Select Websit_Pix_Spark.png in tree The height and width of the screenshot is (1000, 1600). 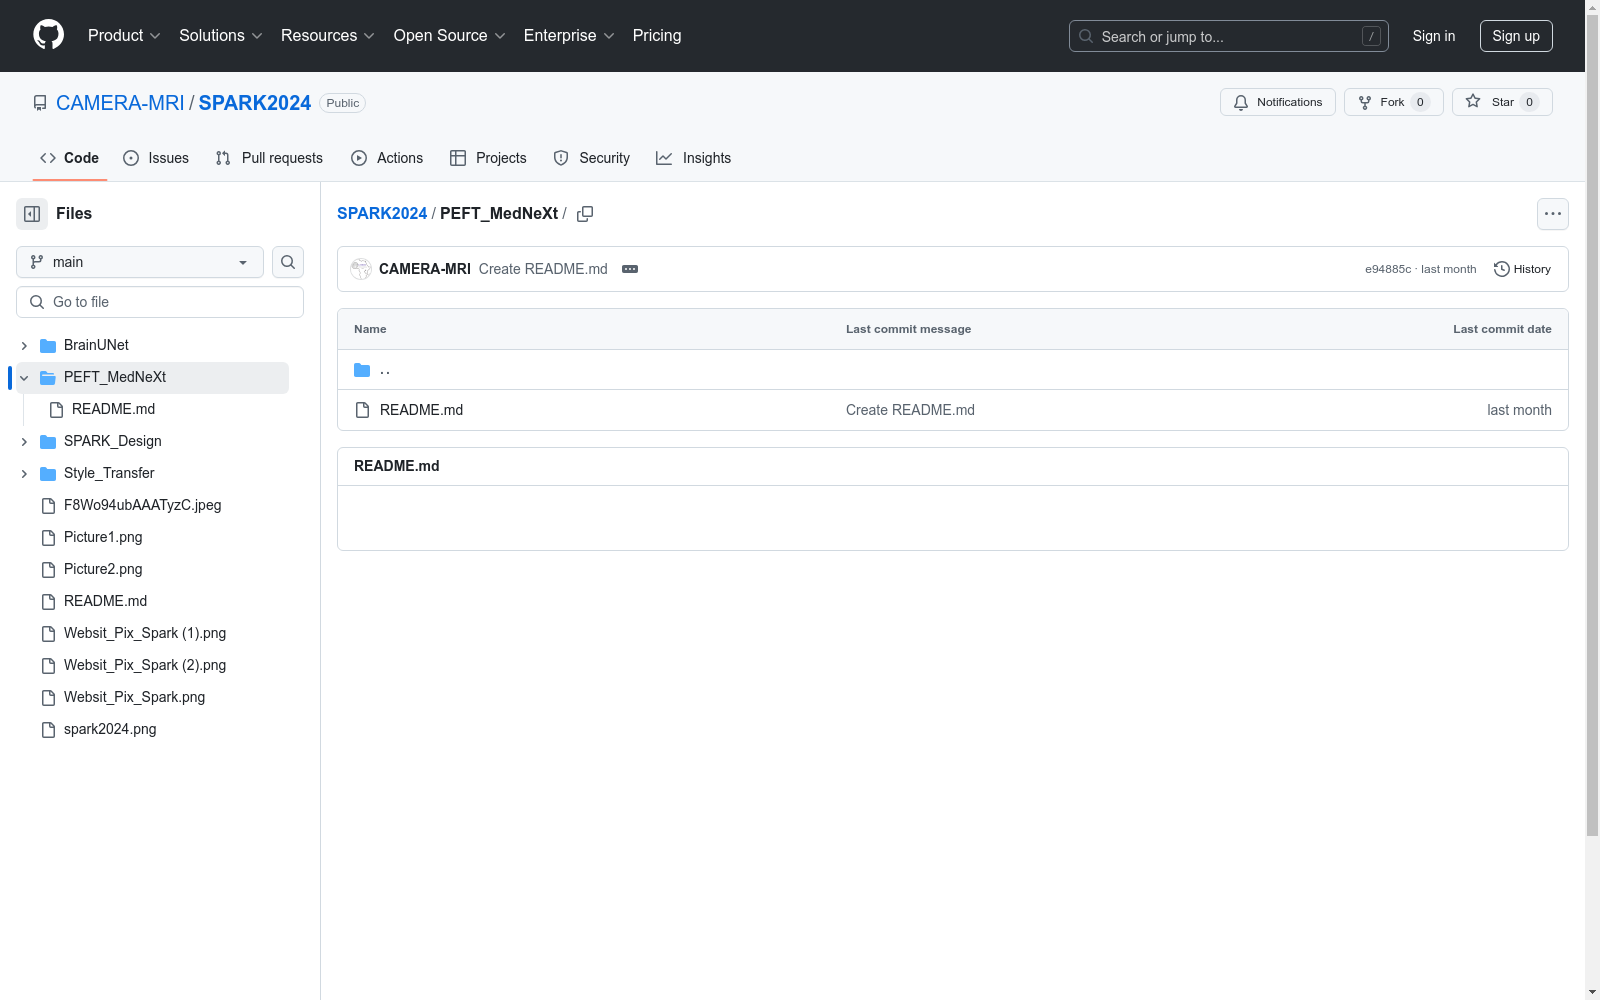[x=134, y=697]
